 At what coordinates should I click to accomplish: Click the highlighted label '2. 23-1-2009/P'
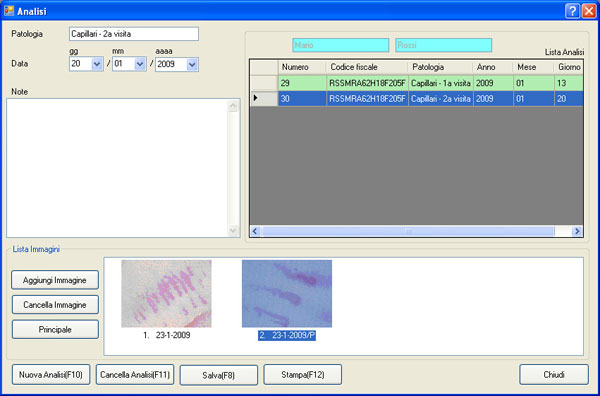click(x=287, y=336)
